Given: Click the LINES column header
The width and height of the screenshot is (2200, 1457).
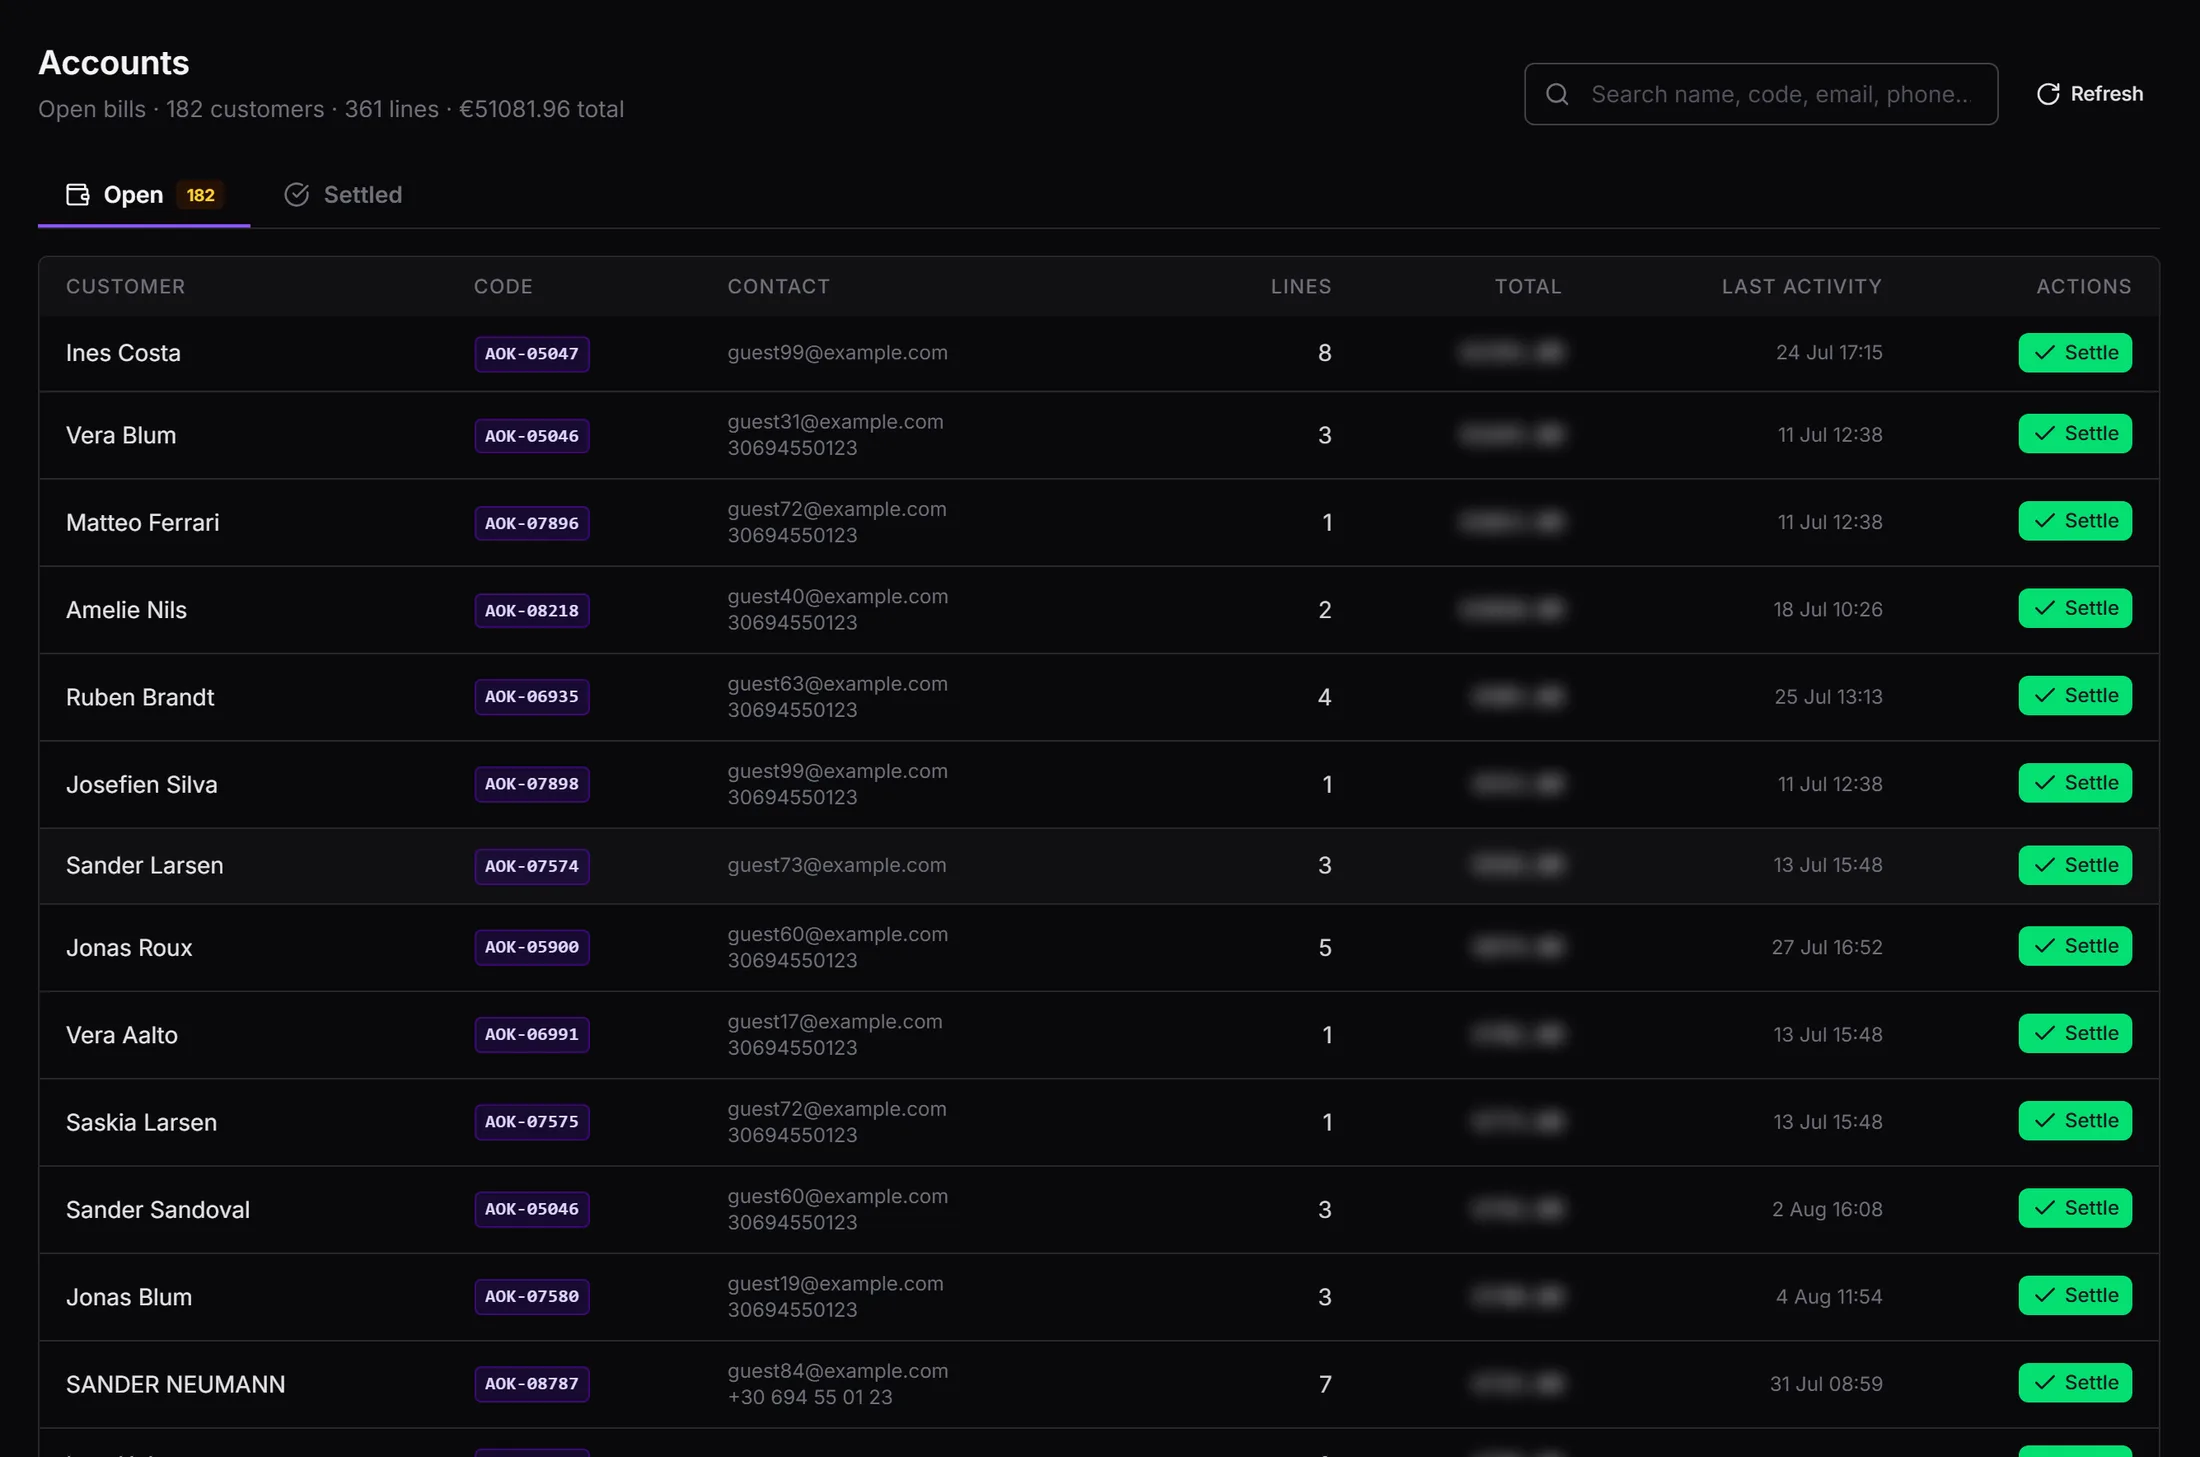Looking at the screenshot, I should tap(1301, 286).
